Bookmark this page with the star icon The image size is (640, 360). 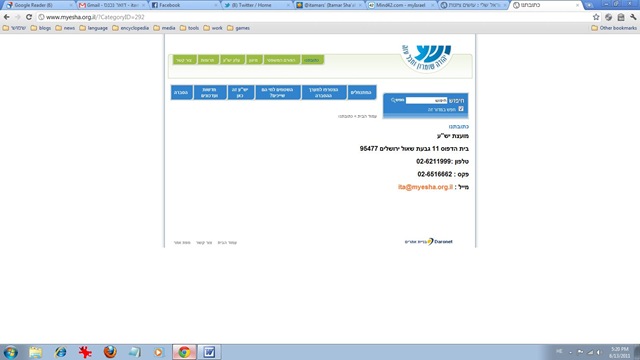point(596,17)
